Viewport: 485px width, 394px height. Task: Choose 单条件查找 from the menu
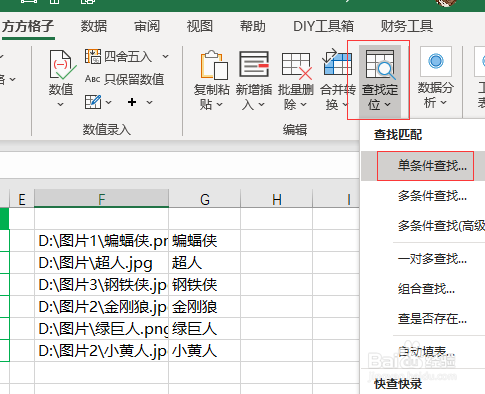pos(423,166)
